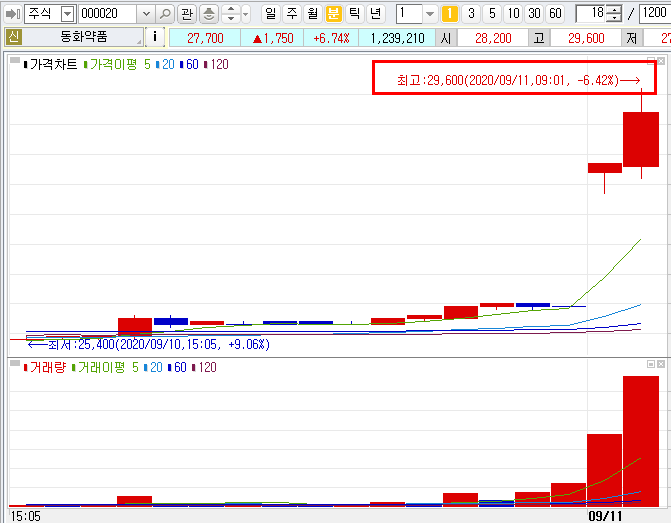Click the magnifier stock search icon
Screen dimensions: 671x523
point(165,14)
